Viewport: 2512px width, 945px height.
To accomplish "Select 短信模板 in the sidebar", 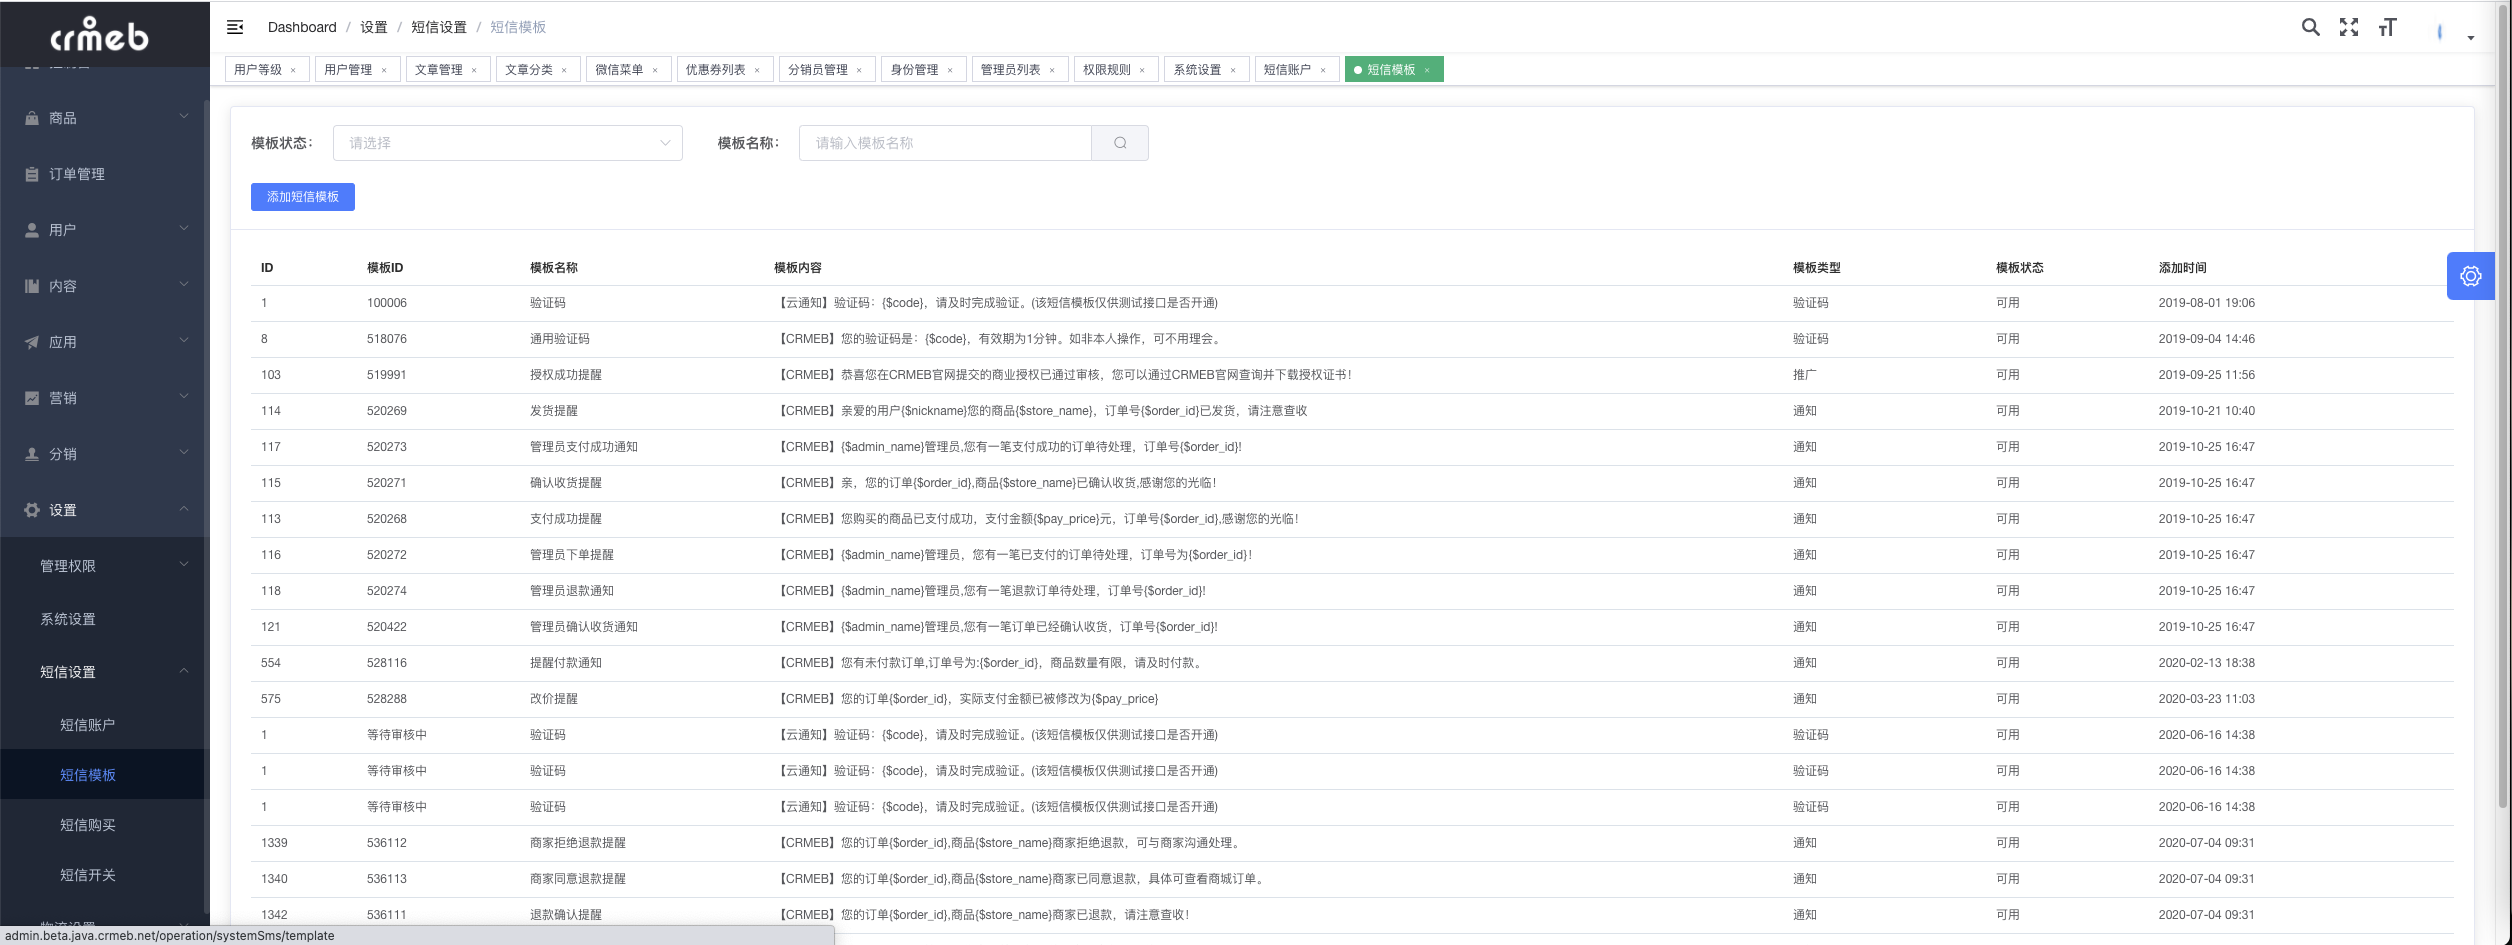I will [x=88, y=775].
